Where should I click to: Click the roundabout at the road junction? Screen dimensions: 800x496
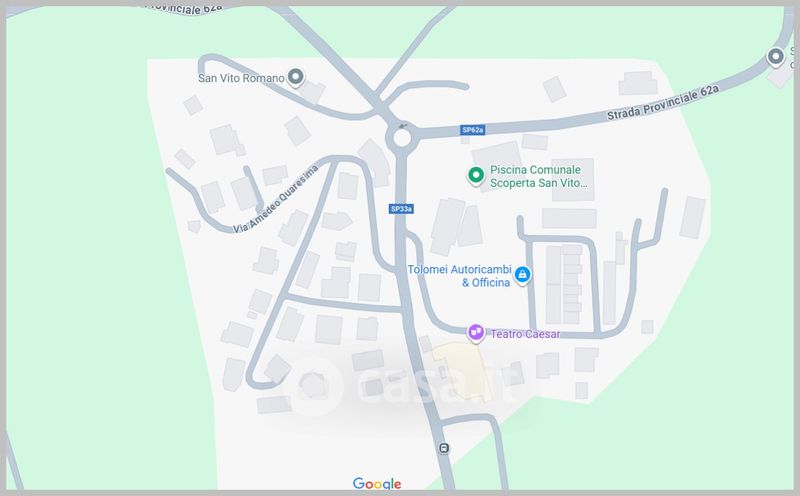[402, 138]
